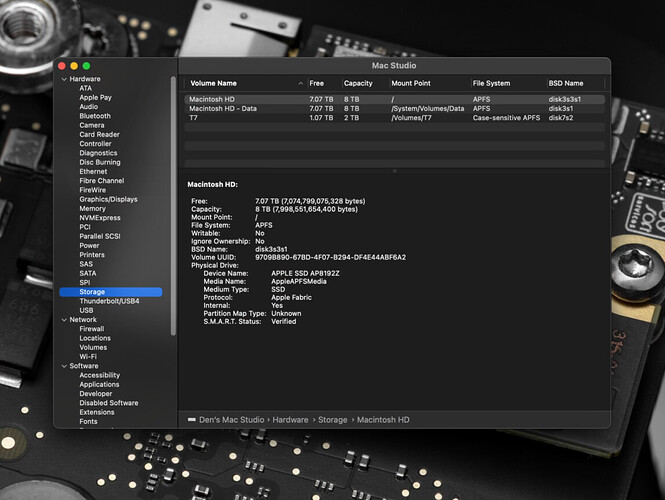The height and width of the screenshot is (500, 665).
Task: Select ATA in the sidebar
Action: (x=85, y=88)
